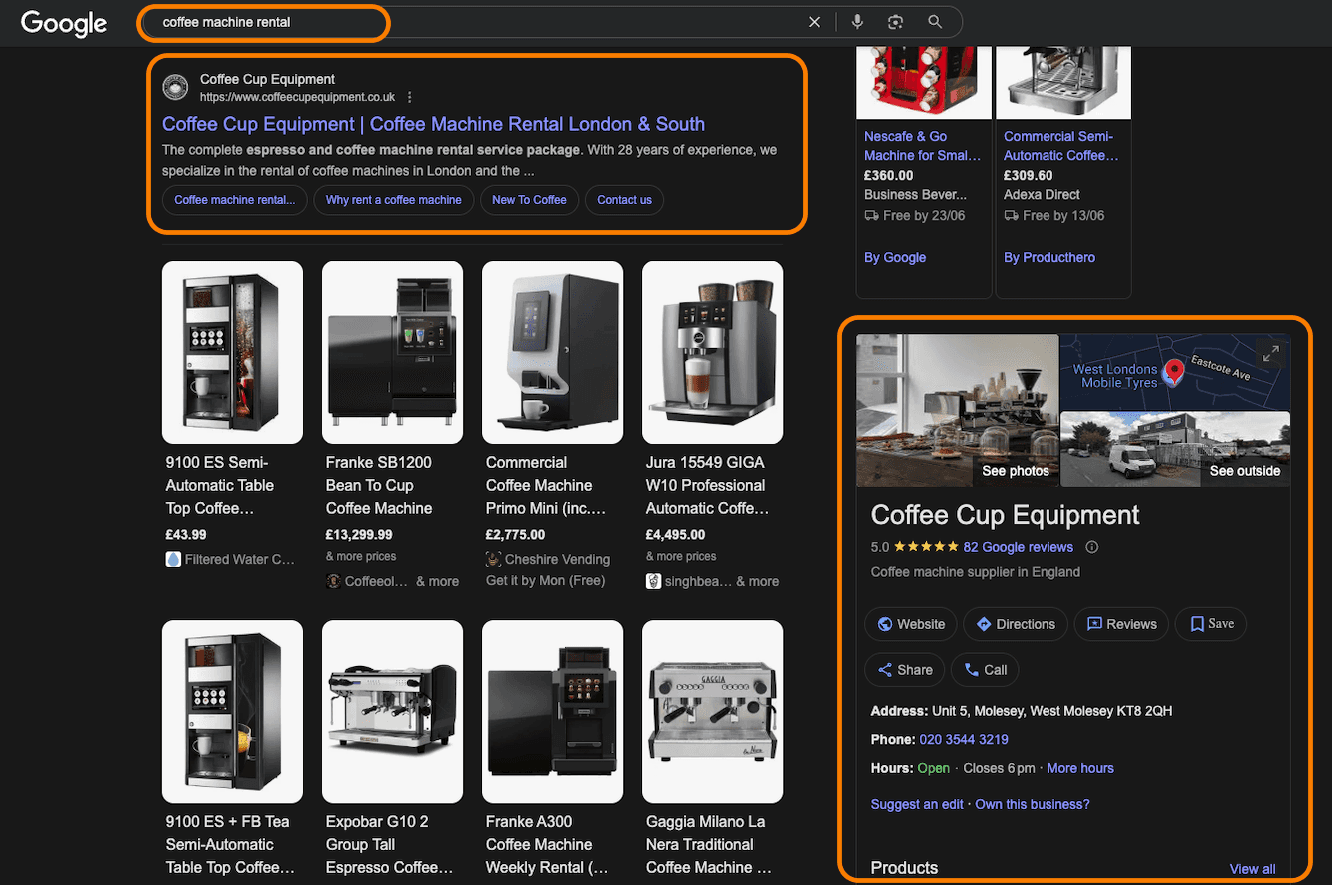This screenshot has width=1332, height=885.
Task: Click '& more prices' under Jura GIGA W10
Action: [x=681, y=556]
